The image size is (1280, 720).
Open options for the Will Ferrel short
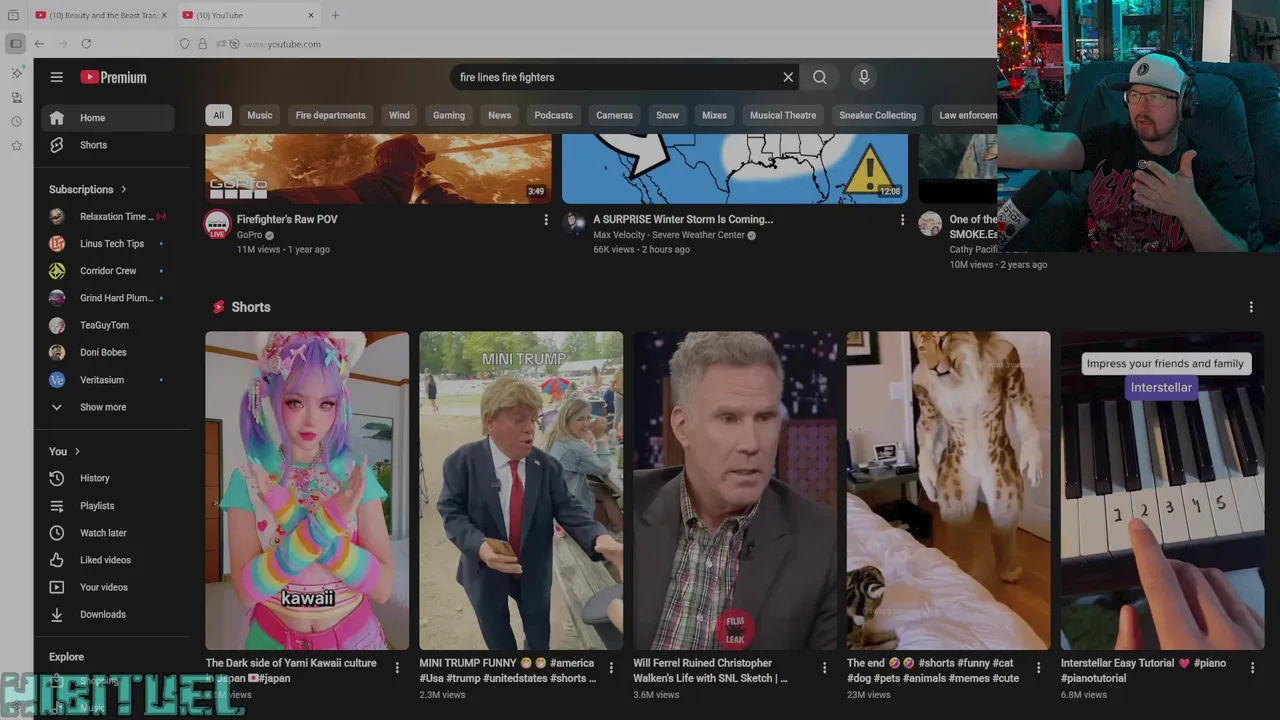click(825, 668)
